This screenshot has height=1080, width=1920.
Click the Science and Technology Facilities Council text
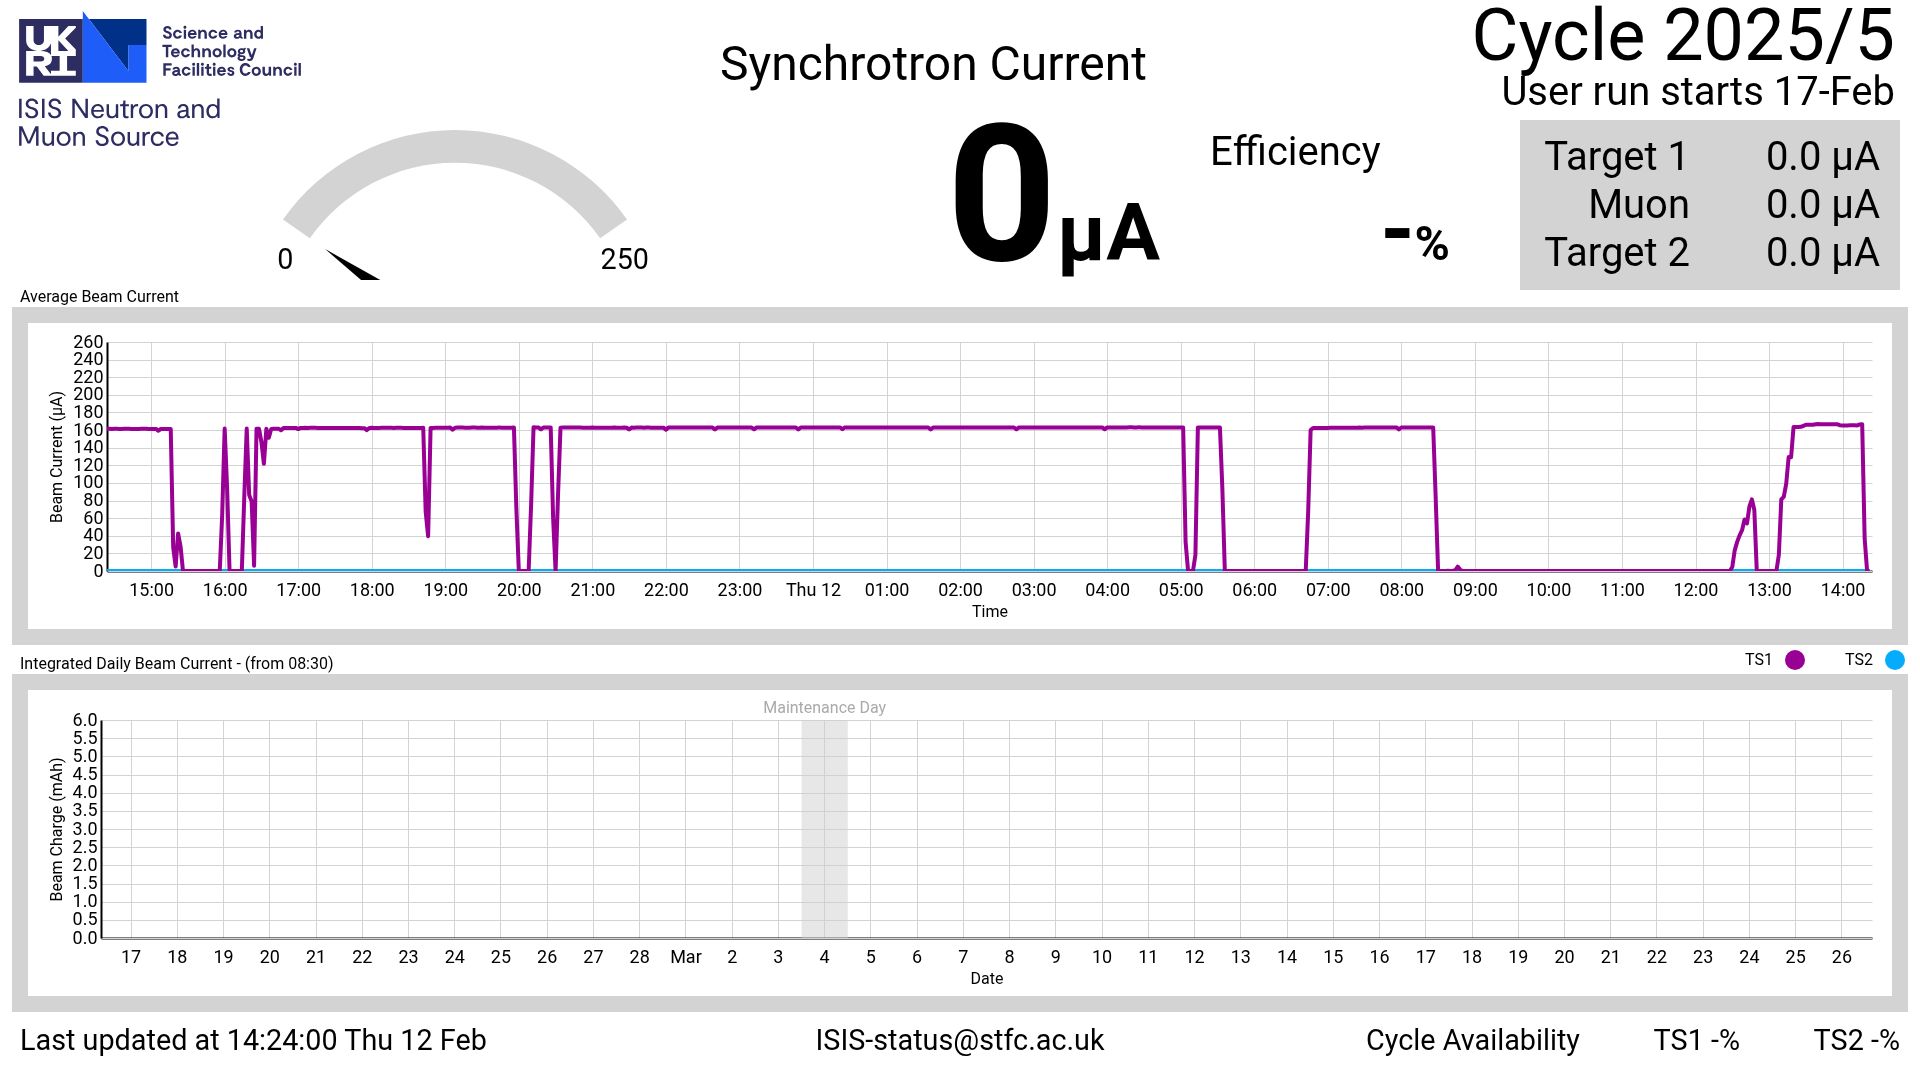coord(231,51)
